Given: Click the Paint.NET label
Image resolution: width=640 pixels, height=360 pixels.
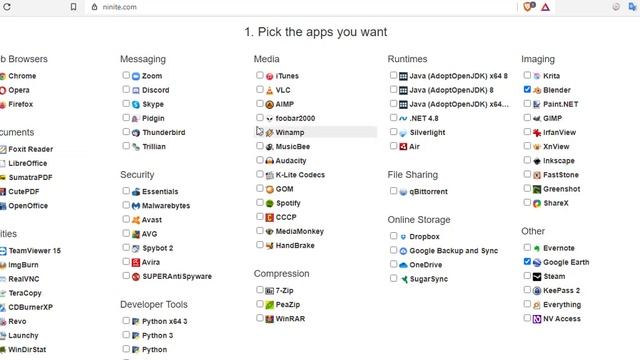Looking at the screenshot, I should pyautogui.click(x=560, y=104).
